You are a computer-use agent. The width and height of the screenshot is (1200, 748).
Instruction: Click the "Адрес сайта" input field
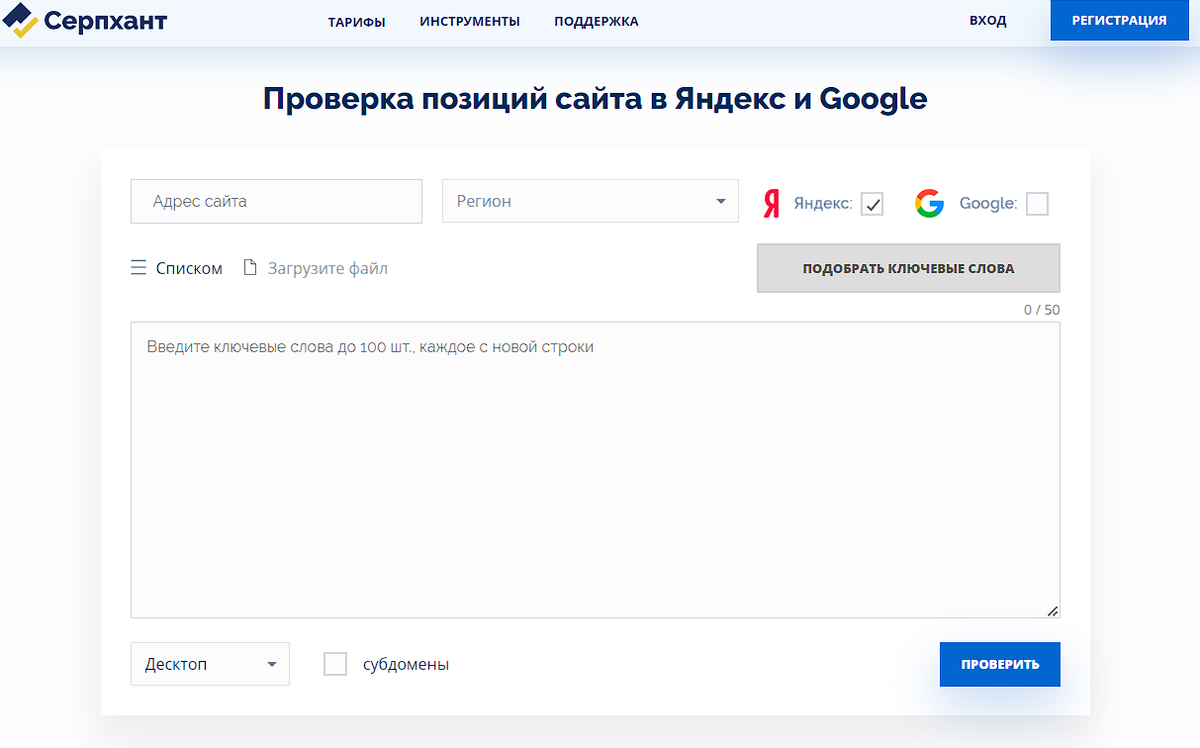click(x=276, y=201)
